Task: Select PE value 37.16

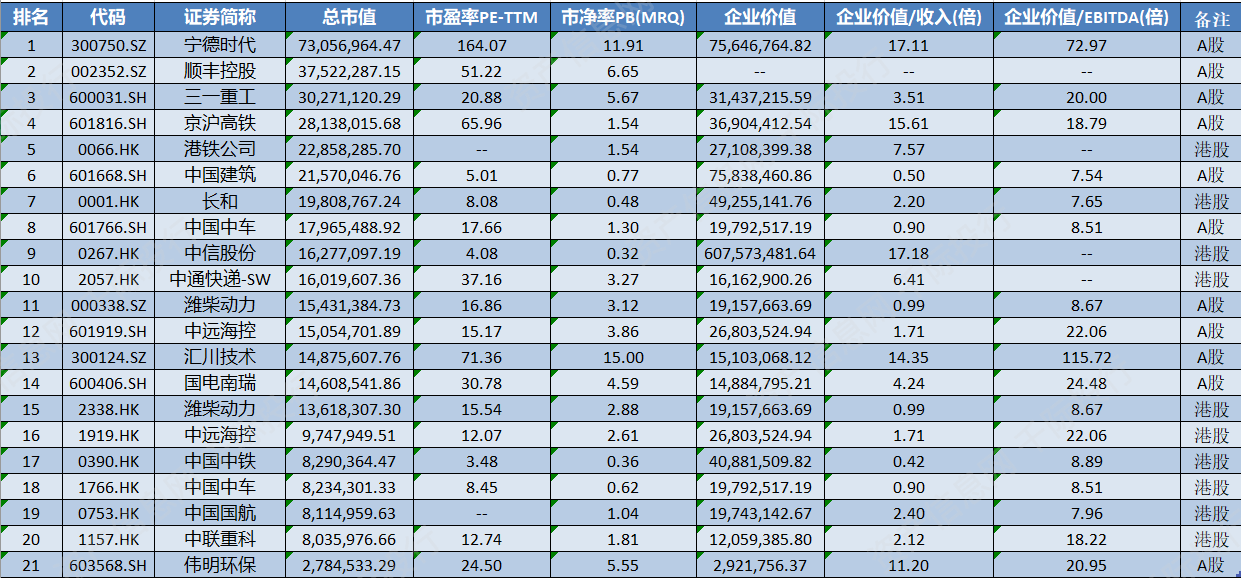Action: [482, 279]
